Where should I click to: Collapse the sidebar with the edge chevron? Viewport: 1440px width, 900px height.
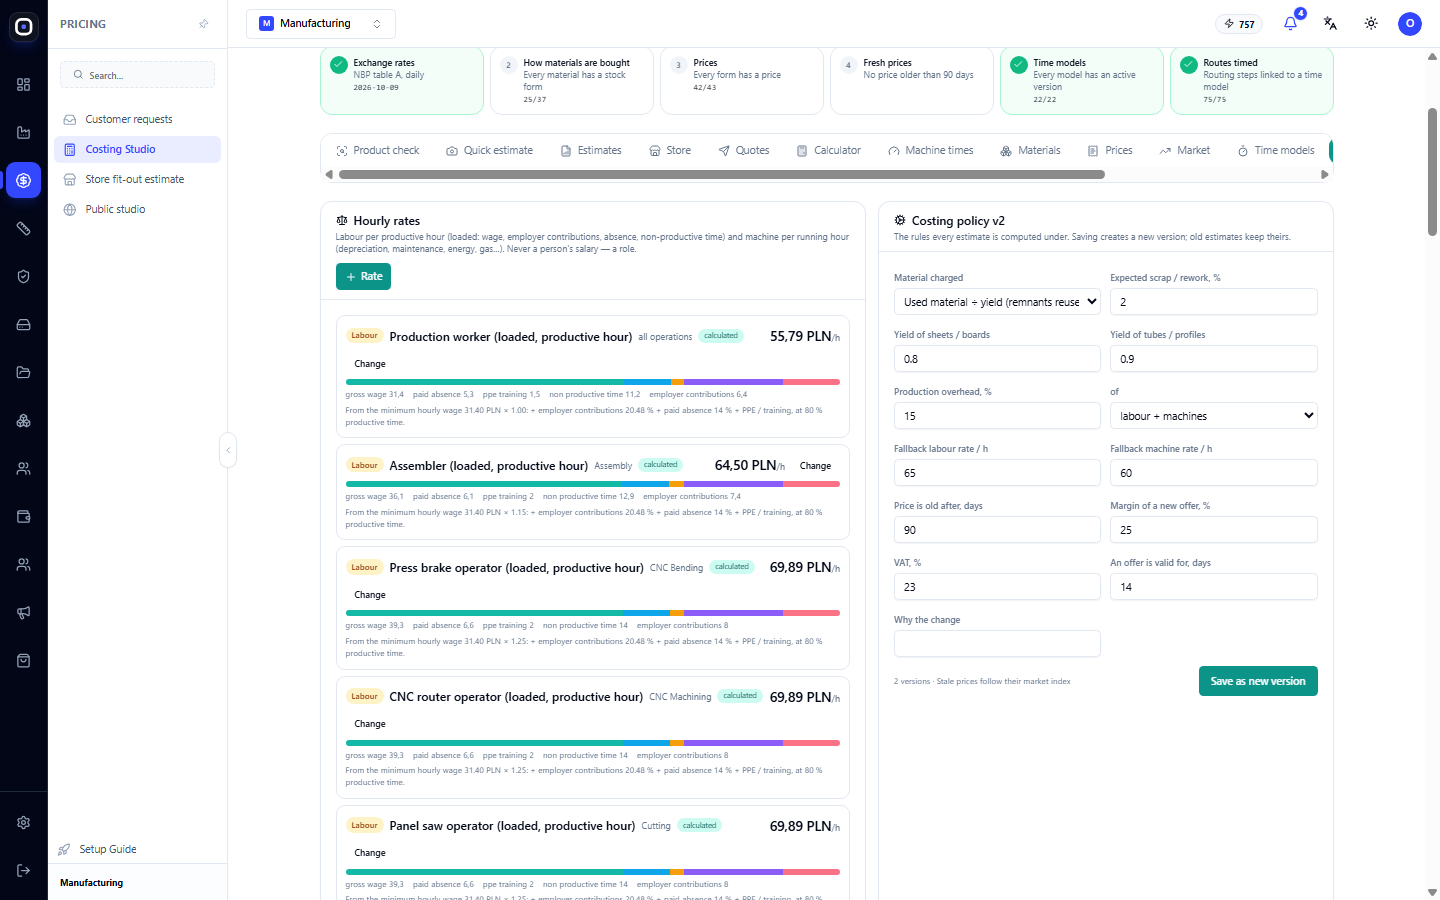click(228, 450)
